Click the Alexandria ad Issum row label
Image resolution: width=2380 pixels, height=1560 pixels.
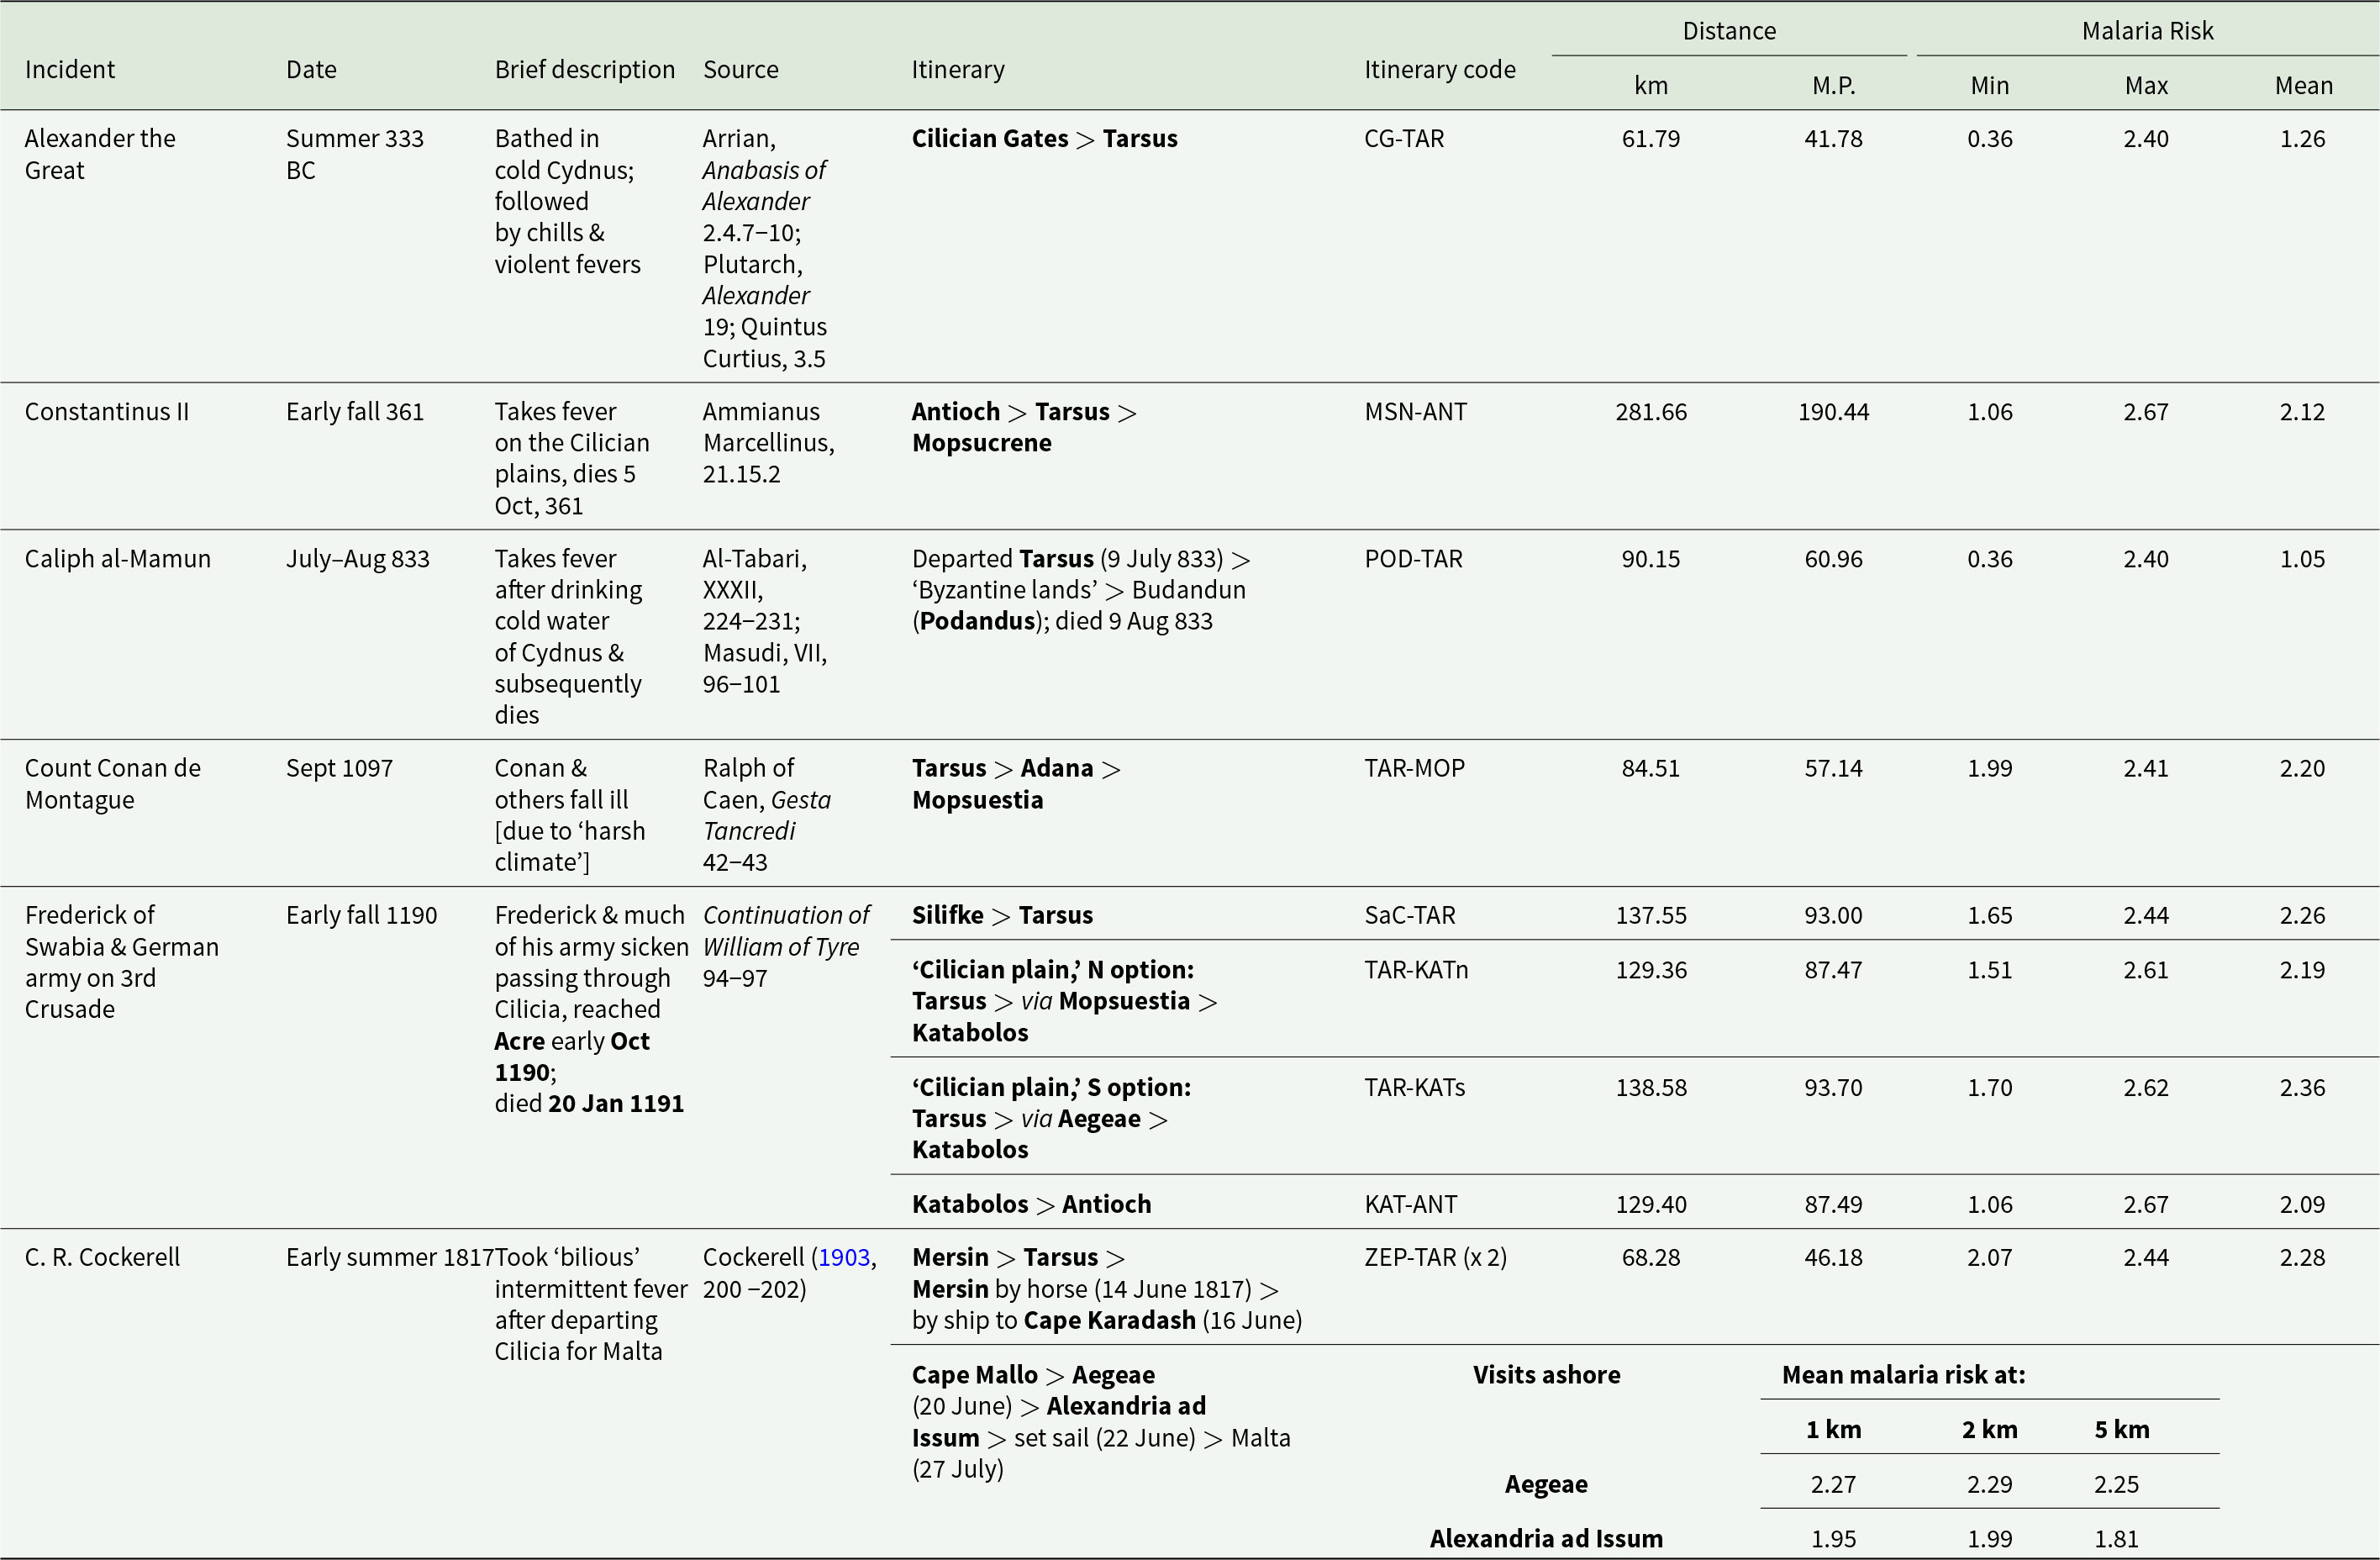[x=1546, y=1538]
